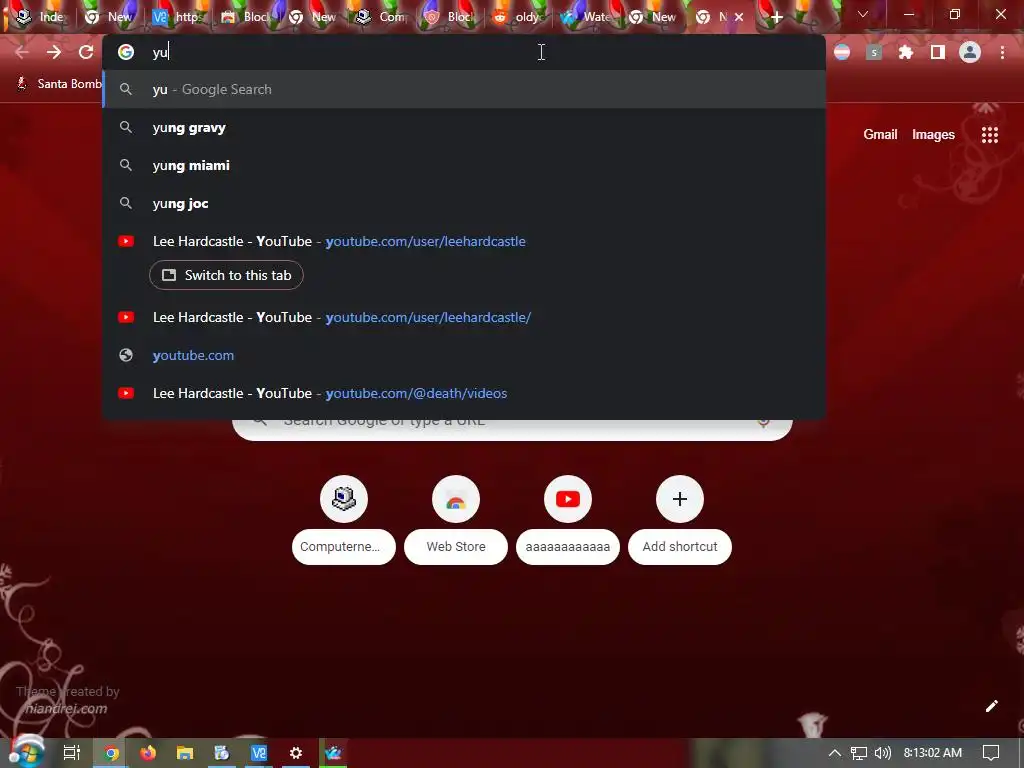
Task: Open the notification center icon
Action: pos(991,753)
